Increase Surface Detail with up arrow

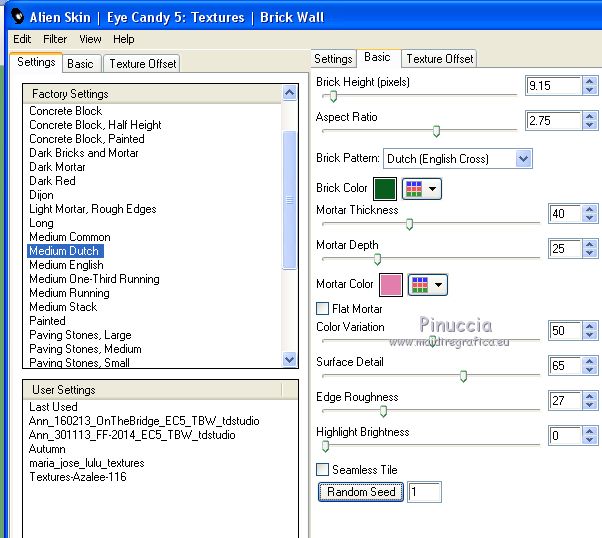click(x=590, y=361)
